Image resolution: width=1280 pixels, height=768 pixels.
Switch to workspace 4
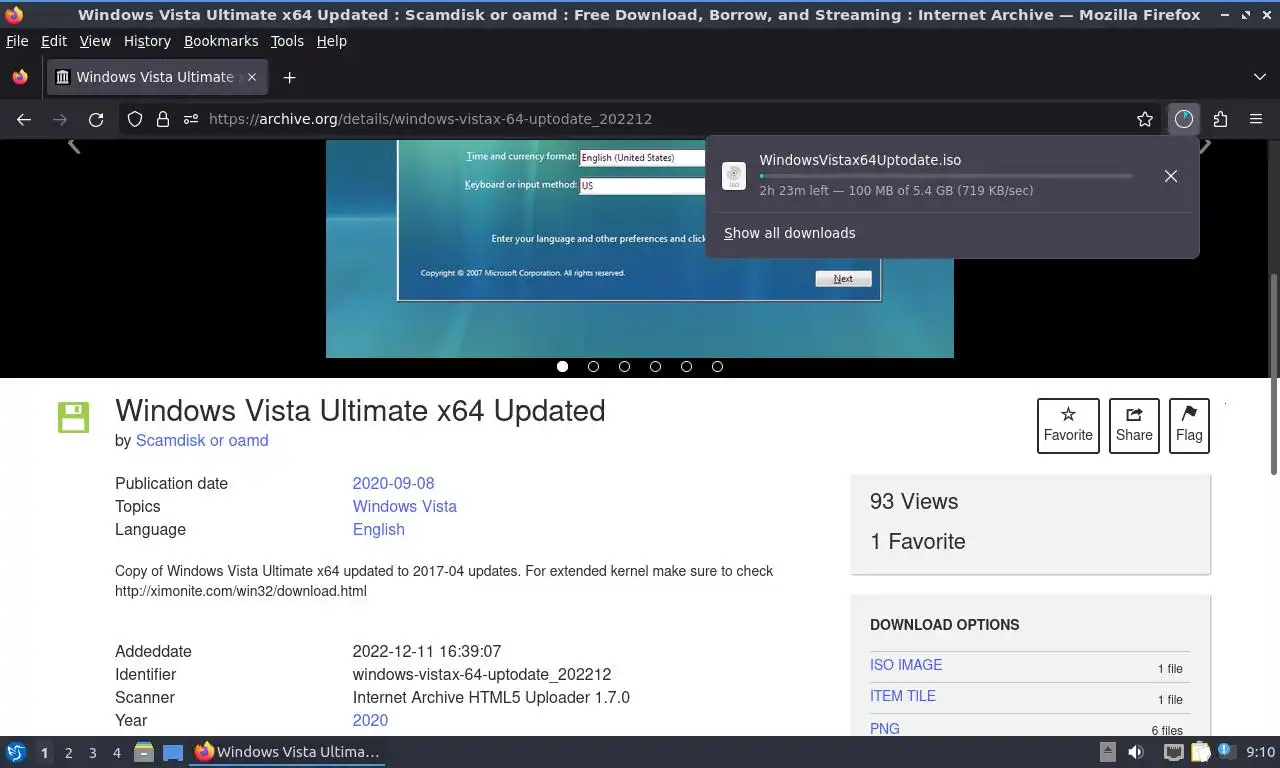(x=116, y=753)
